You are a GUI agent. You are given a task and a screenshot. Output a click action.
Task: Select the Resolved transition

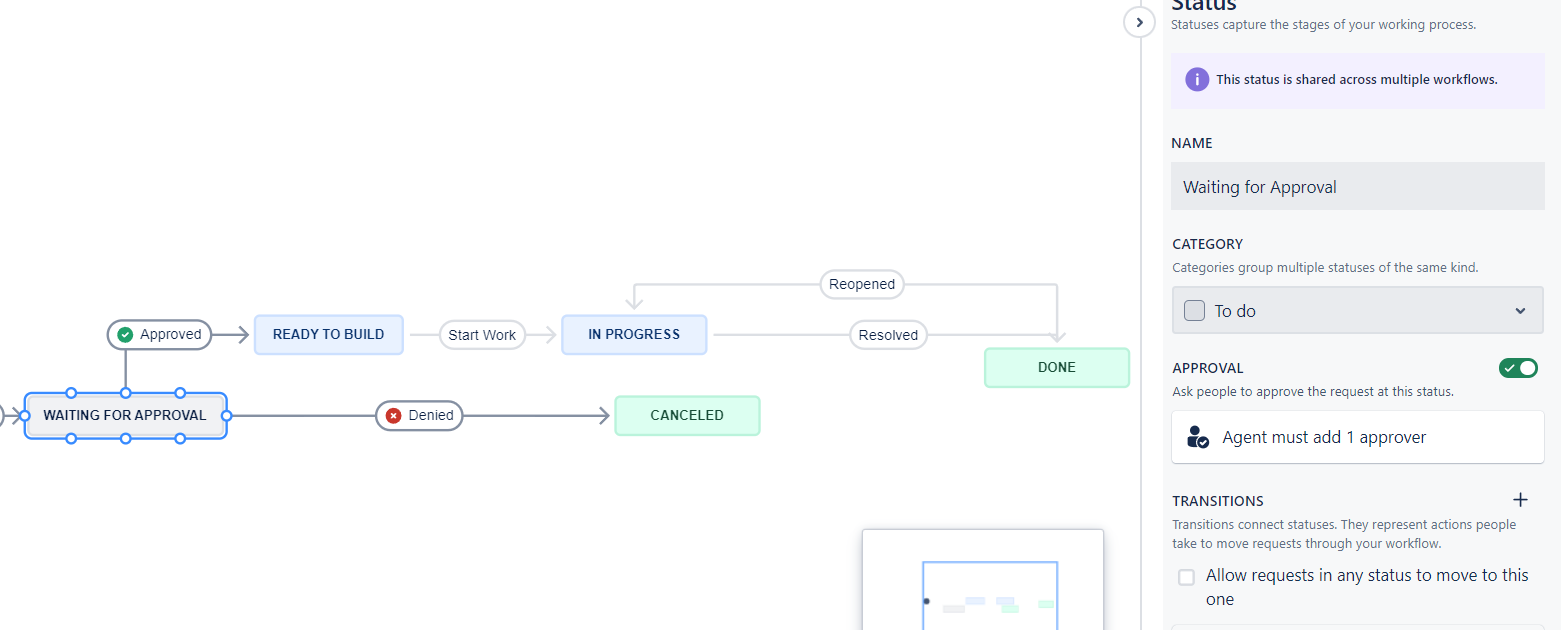point(888,335)
